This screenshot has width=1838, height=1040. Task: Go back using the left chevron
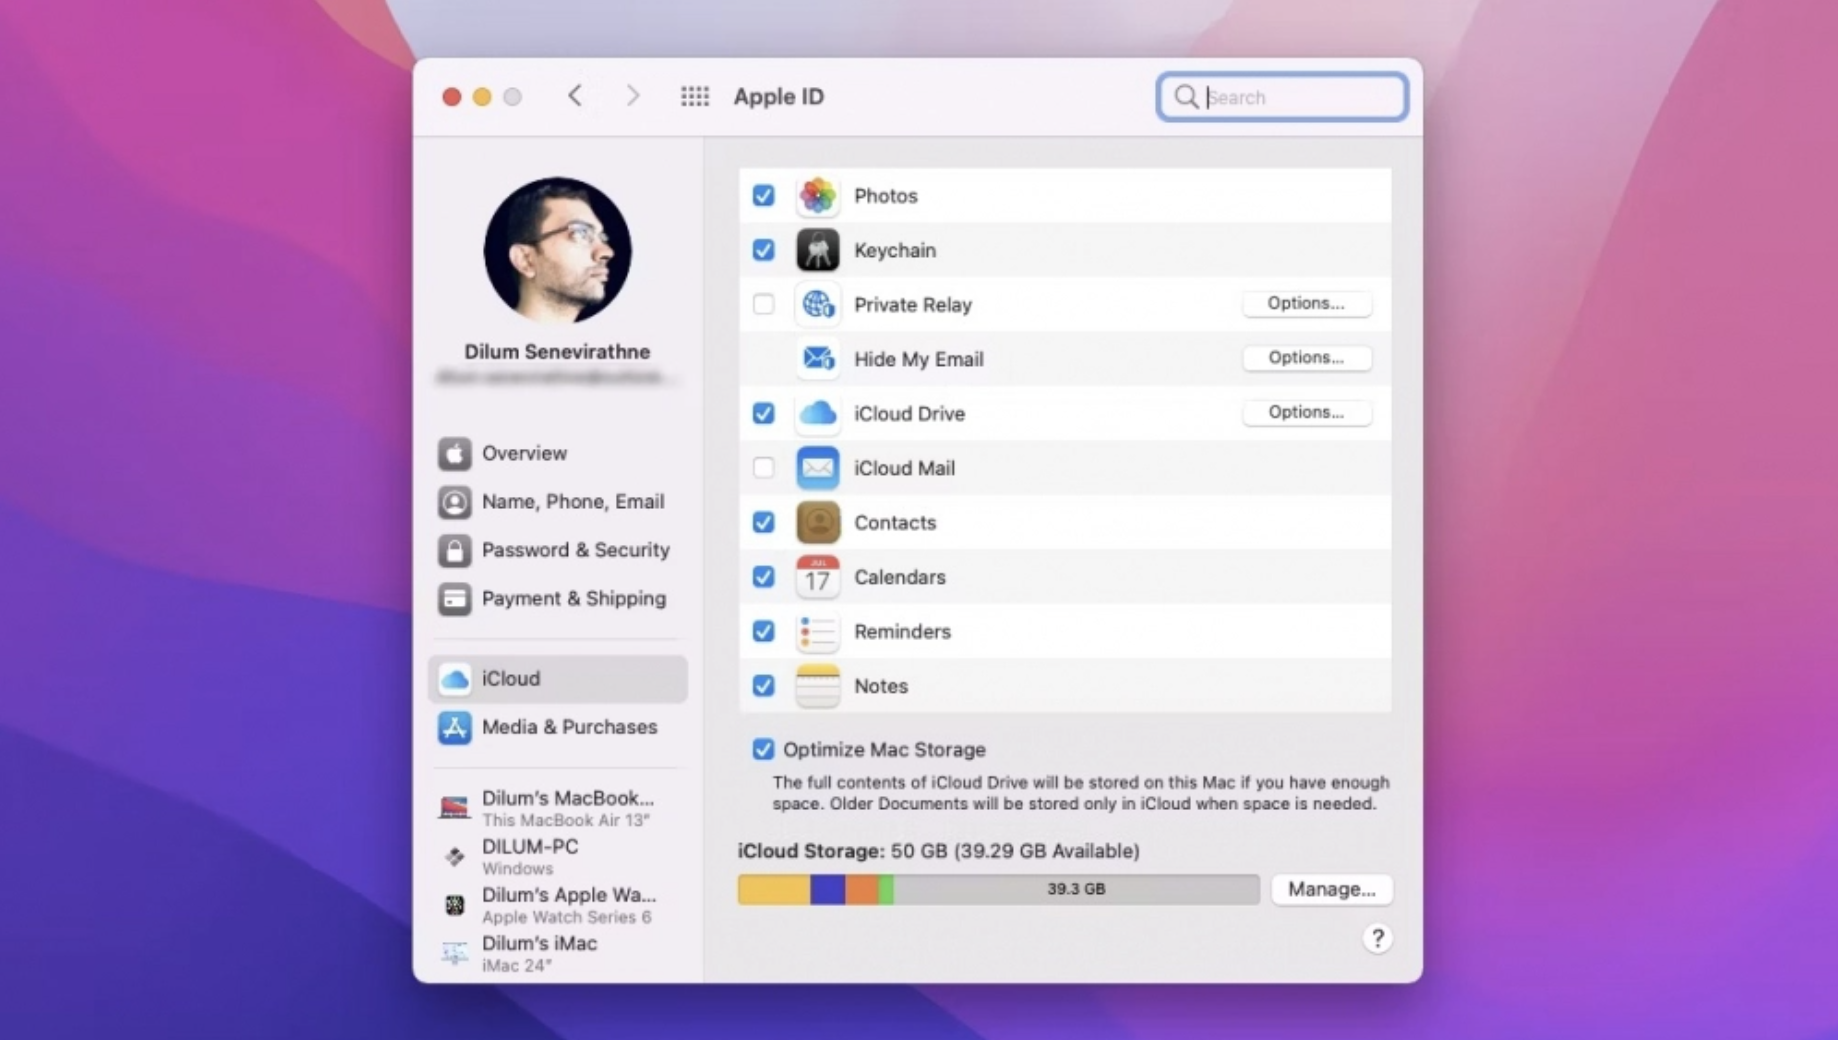pyautogui.click(x=575, y=96)
